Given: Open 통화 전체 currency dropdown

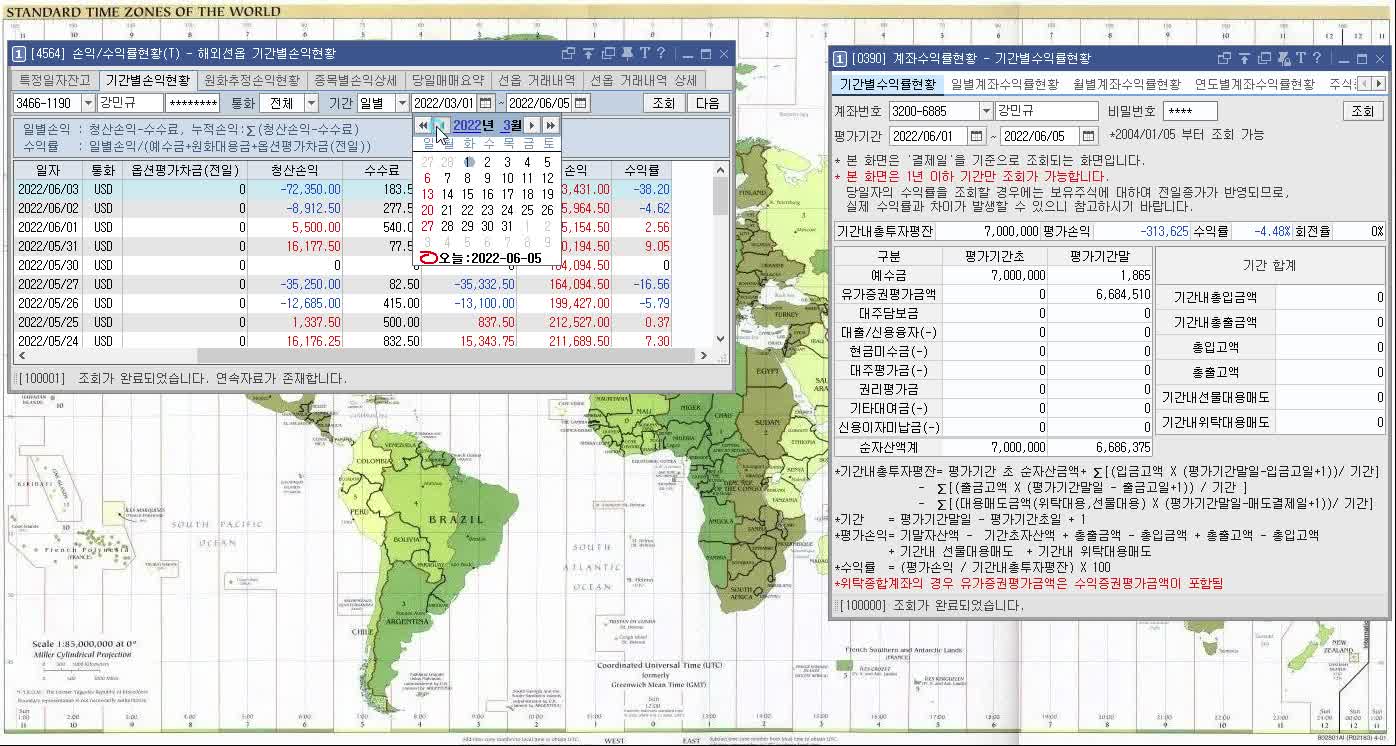Looking at the screenshot, I should pyautogui.click(x=311, y=103).
